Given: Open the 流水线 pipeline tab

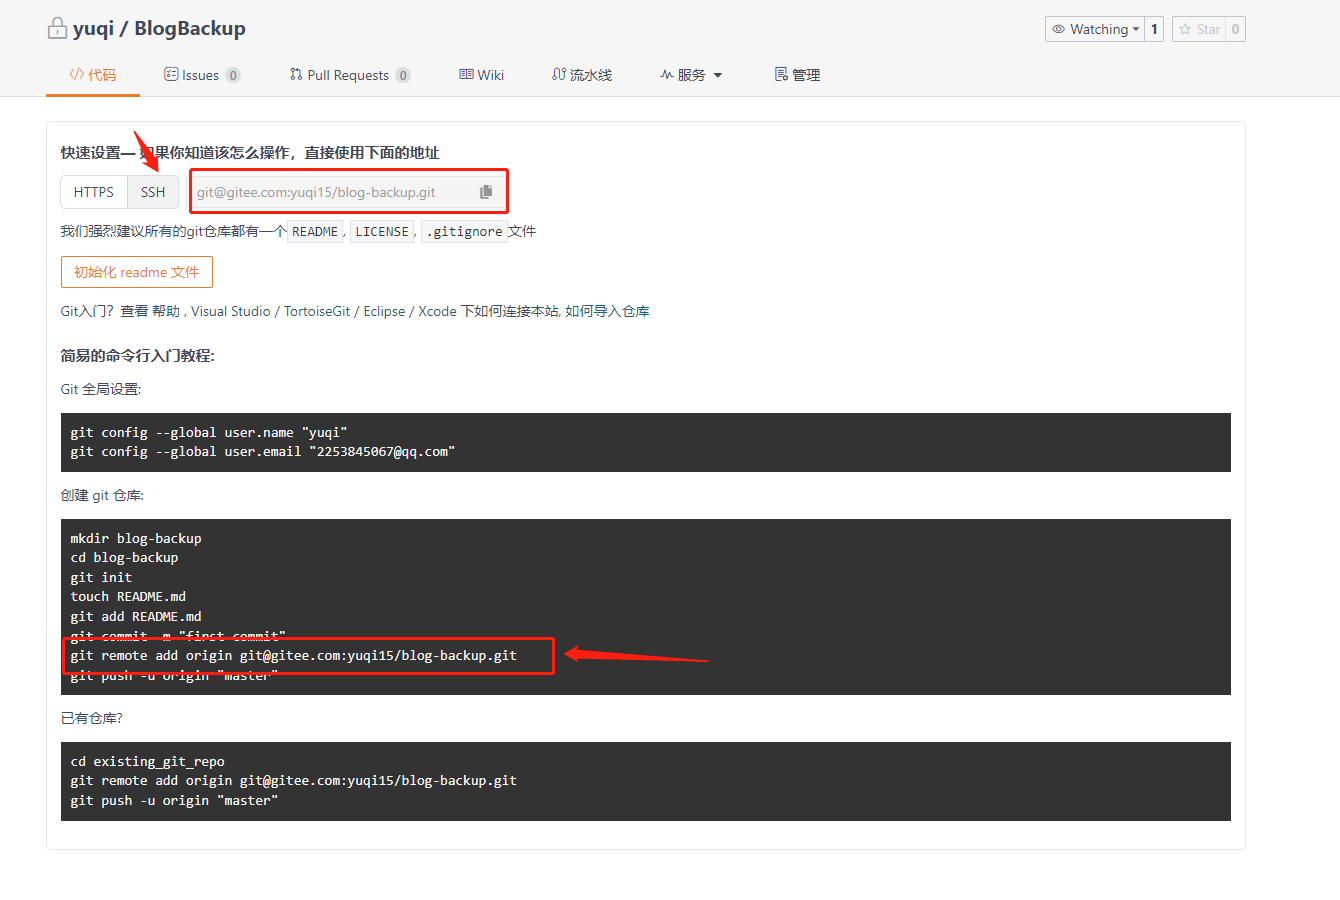Looking at the screenshot, I should coord(582,75).
